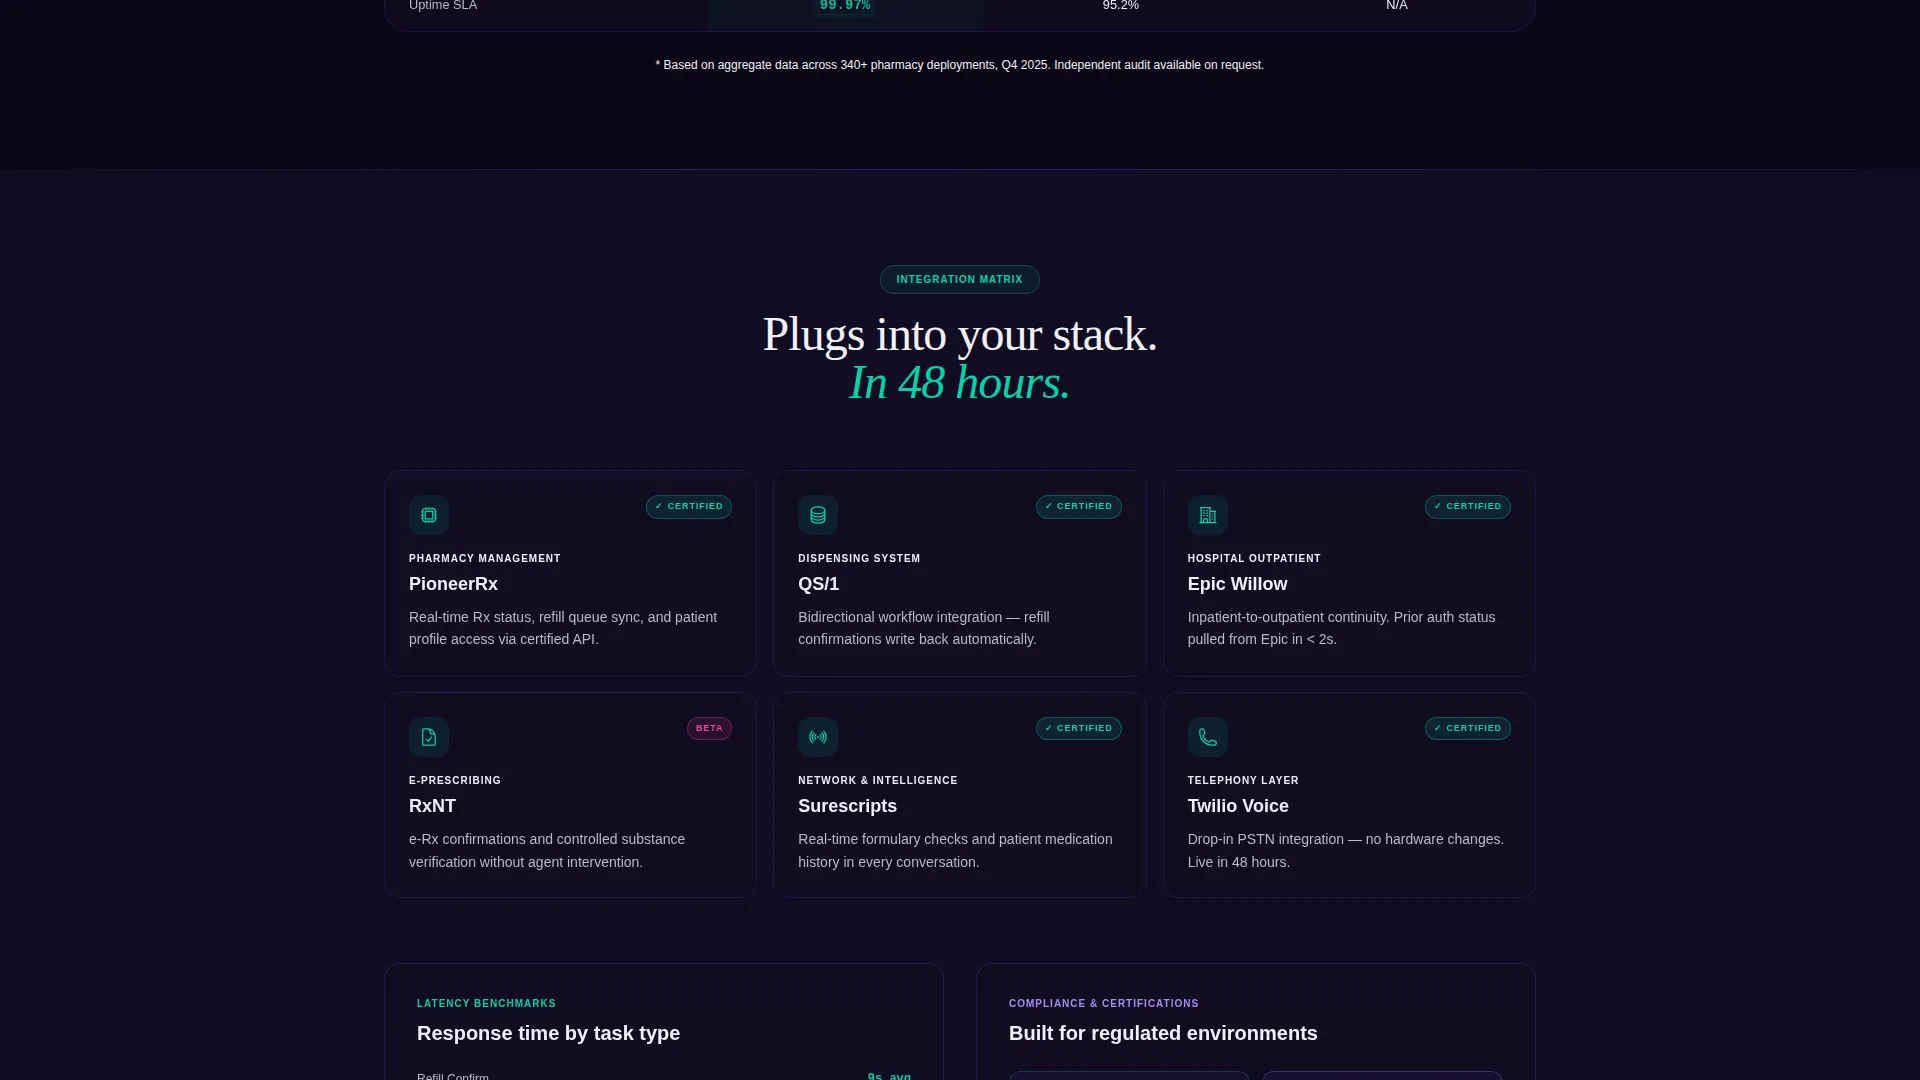This screenshot has height=1080, width=1920.
Task: Click the Network & Intelligence category label
Action: 878,780
